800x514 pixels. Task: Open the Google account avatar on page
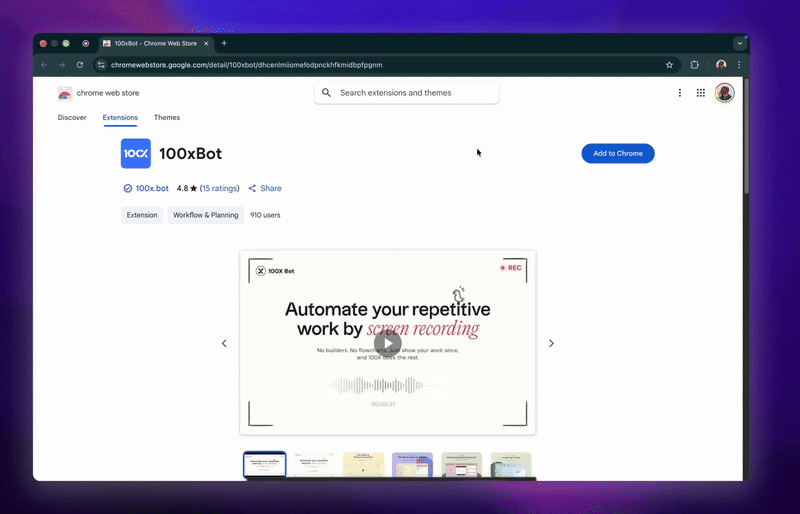(724, 92)
